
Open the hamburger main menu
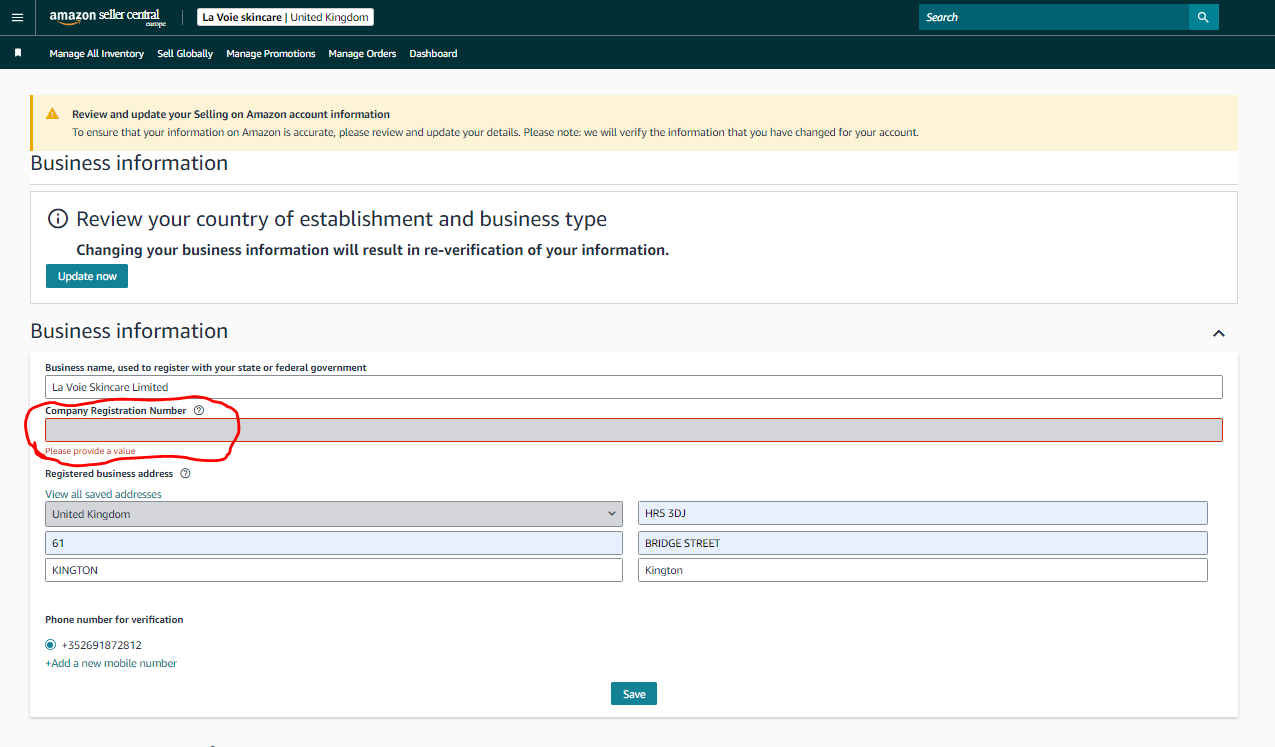(17, 18)
